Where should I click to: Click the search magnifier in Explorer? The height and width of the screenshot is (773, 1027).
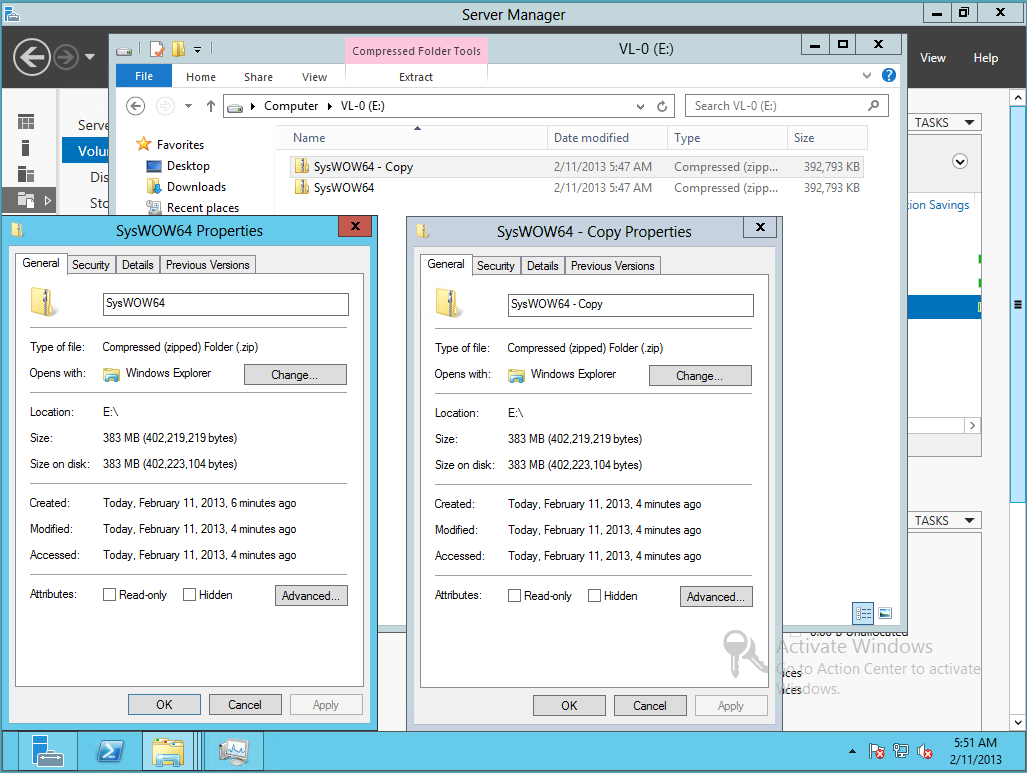pos(873,105)
